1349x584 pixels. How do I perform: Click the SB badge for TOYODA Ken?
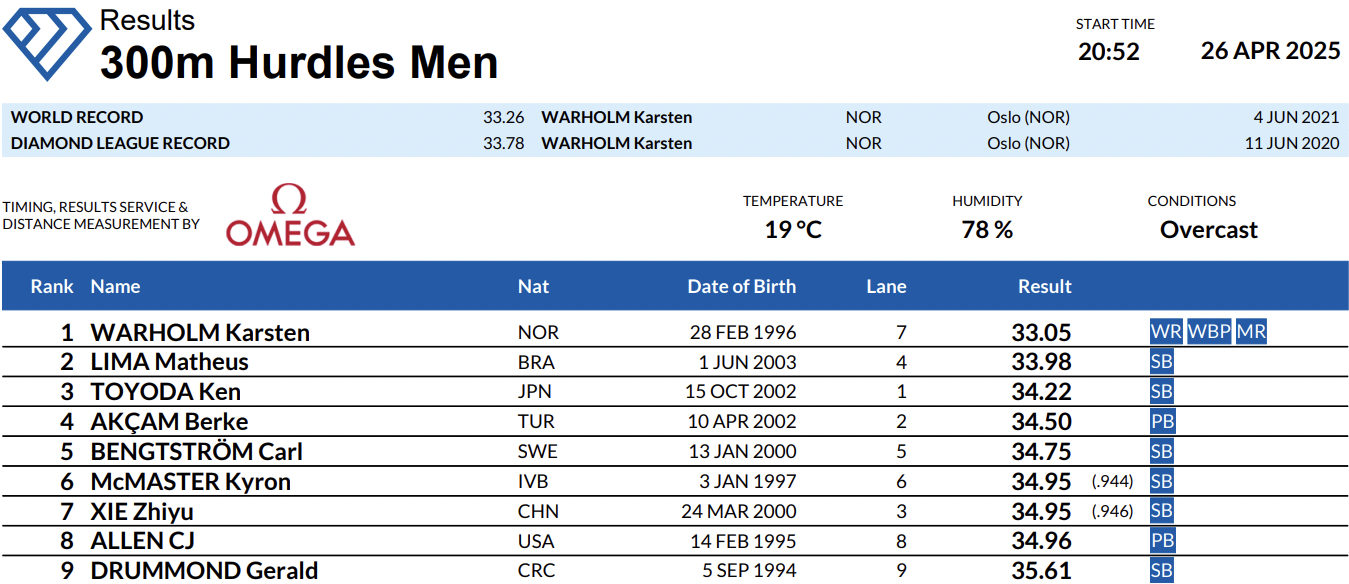tap(1161, 391)
